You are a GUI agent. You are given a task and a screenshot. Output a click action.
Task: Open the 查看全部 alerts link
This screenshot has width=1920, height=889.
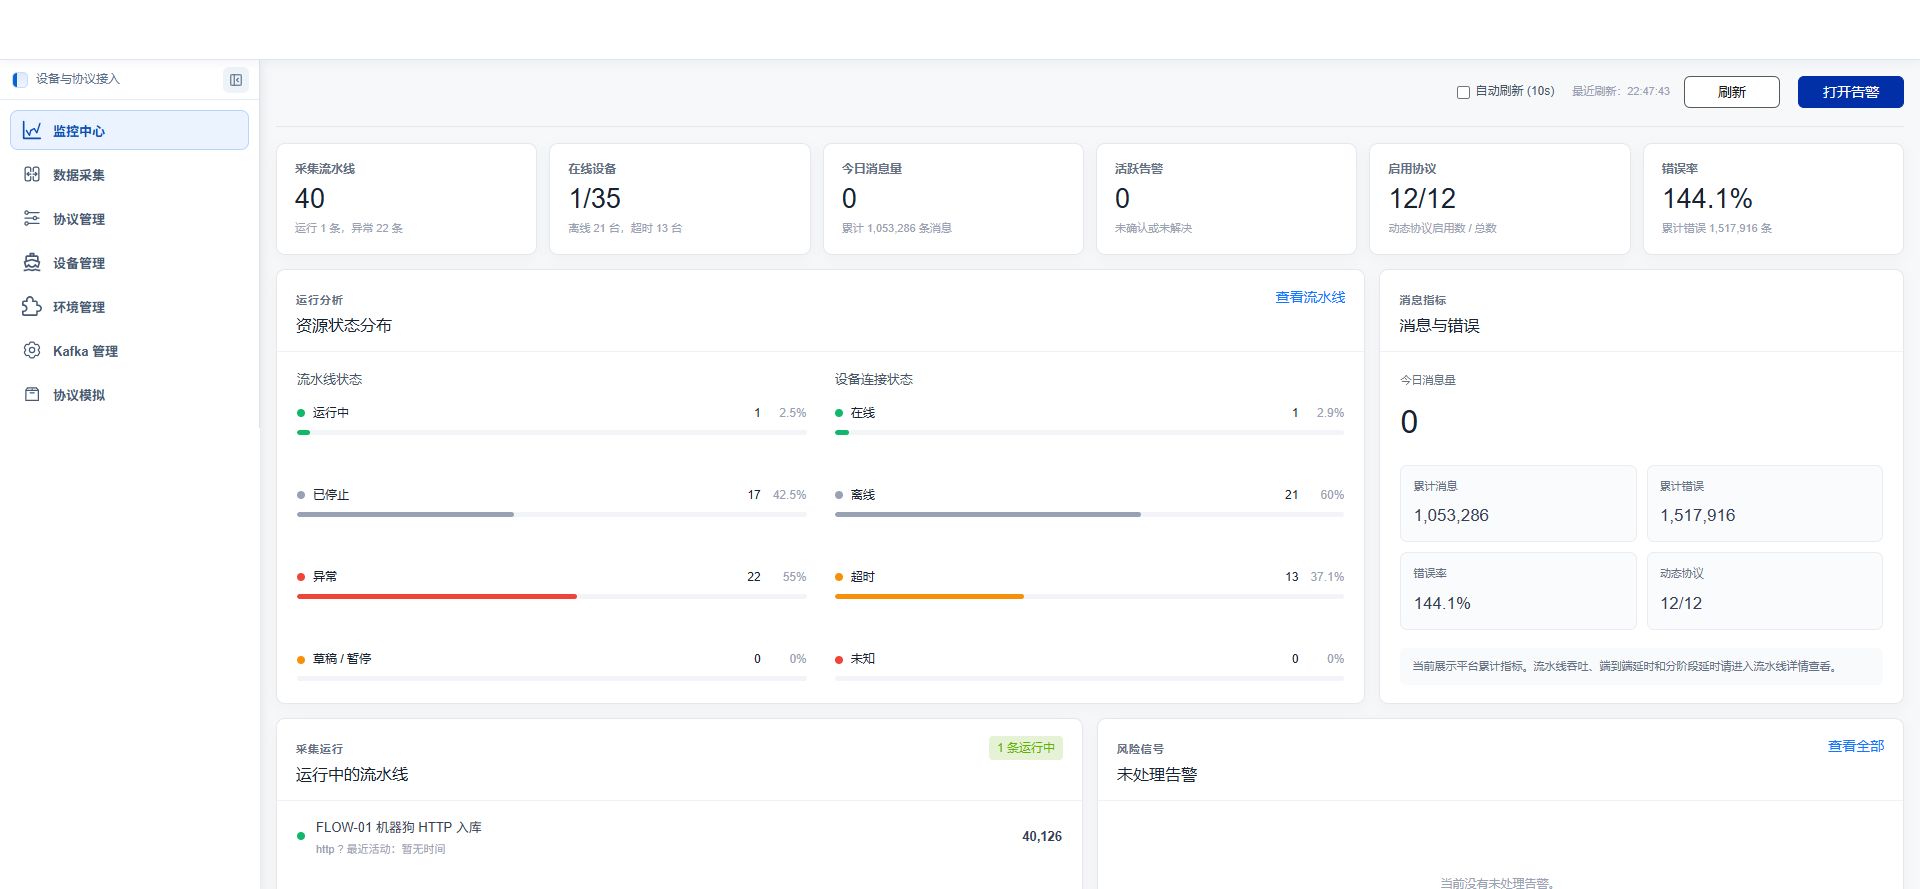pyautogui.click(x=1856, y=746)
